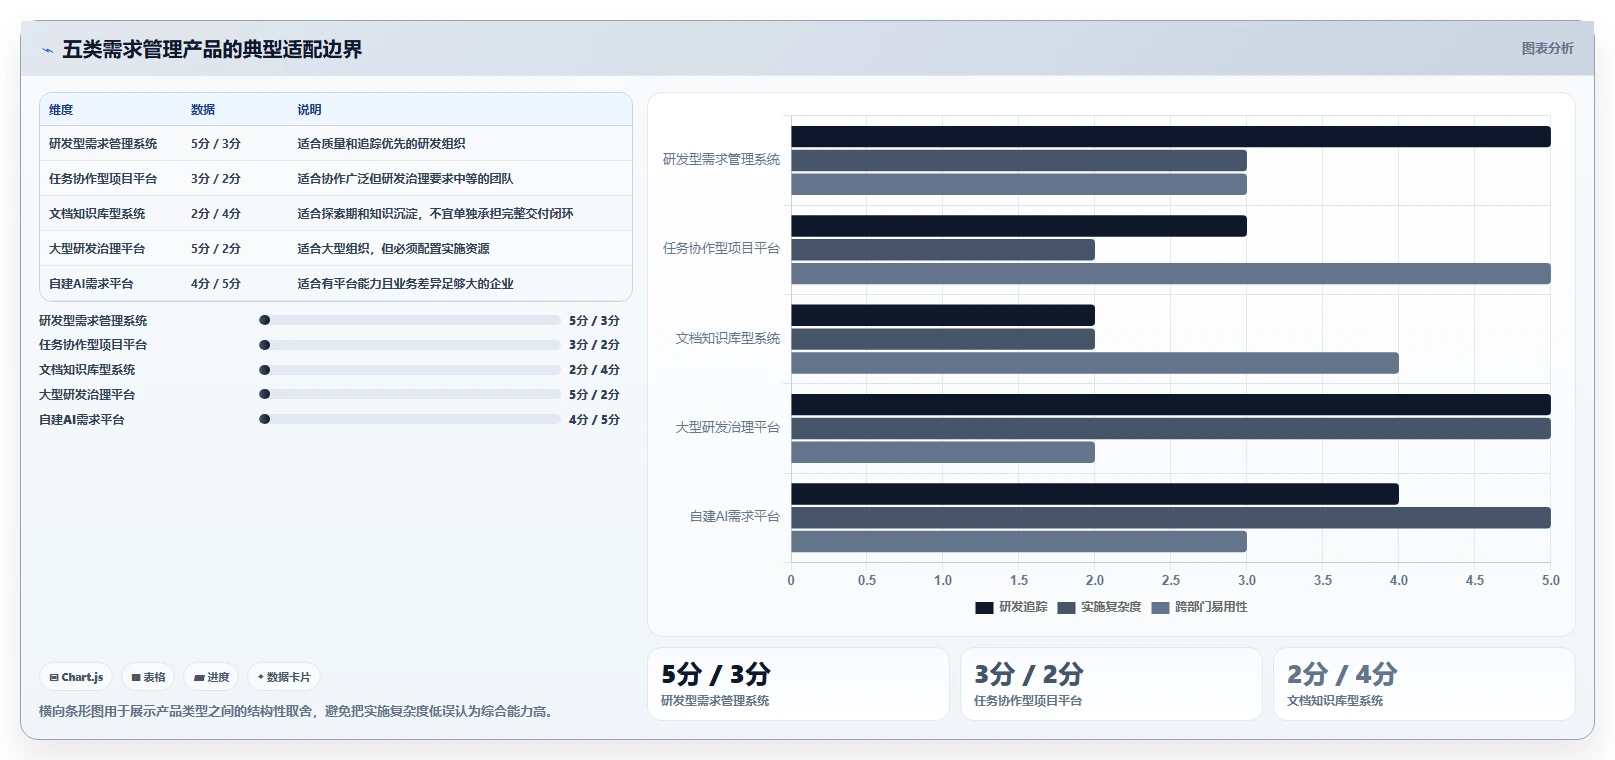Click table cell 适合质量和追踪优先的研发组织
The image size is (1615, 760).
tap(381, 144)
